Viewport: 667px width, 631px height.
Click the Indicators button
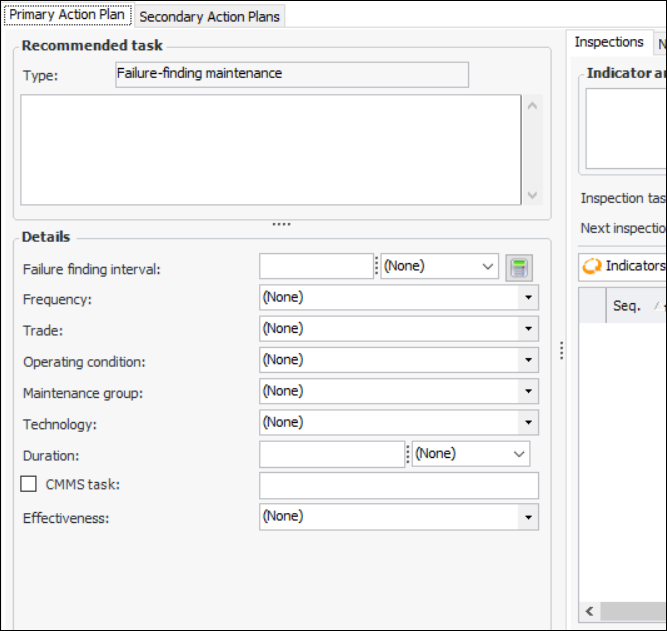point(623,266)
